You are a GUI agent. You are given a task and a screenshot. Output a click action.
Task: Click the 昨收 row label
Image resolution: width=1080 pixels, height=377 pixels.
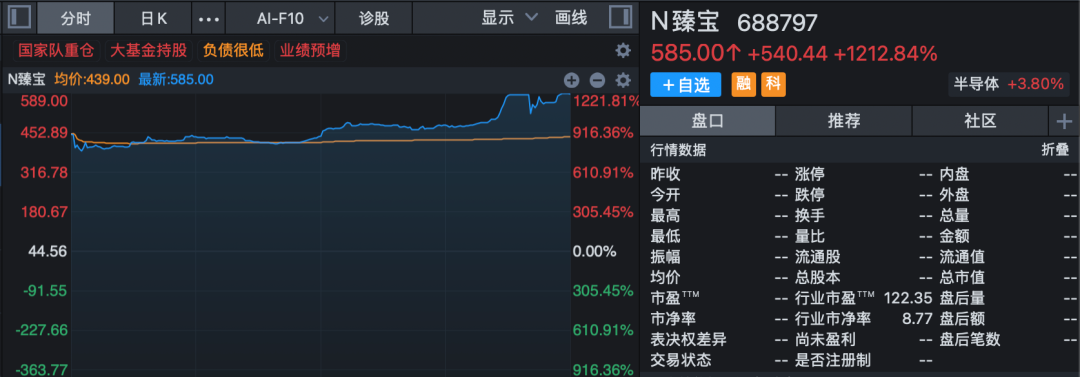coord(665,174)
